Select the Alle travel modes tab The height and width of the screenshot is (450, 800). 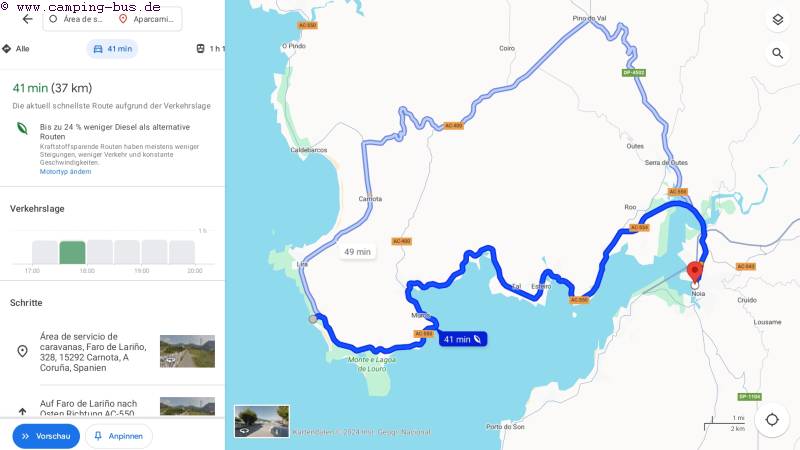[16, 48]
